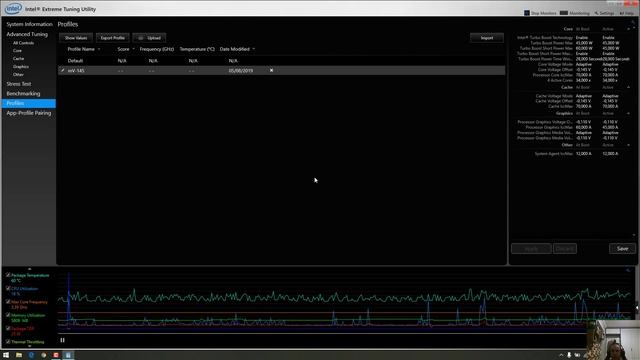Select the Intel XTU taskbar icon
This screenshot has height=360, width=640.
[68, 355]
